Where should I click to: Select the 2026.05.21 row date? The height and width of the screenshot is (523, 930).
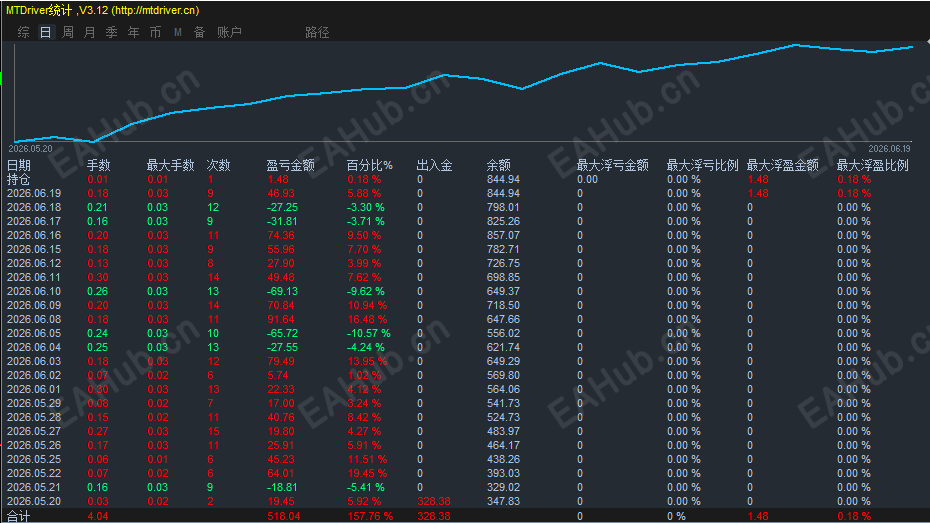(34, 487)
